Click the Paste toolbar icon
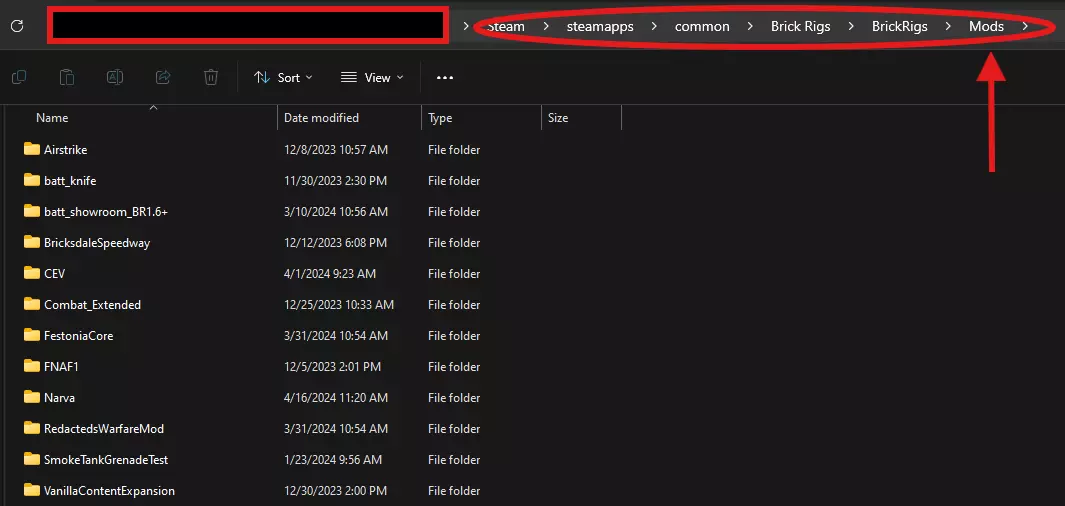 click(x=67, y=77)
